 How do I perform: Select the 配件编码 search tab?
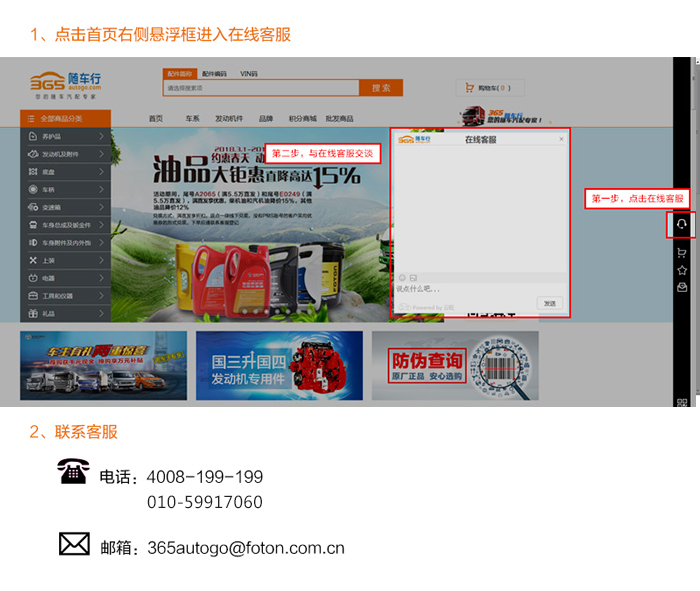(x=214, y=74)
